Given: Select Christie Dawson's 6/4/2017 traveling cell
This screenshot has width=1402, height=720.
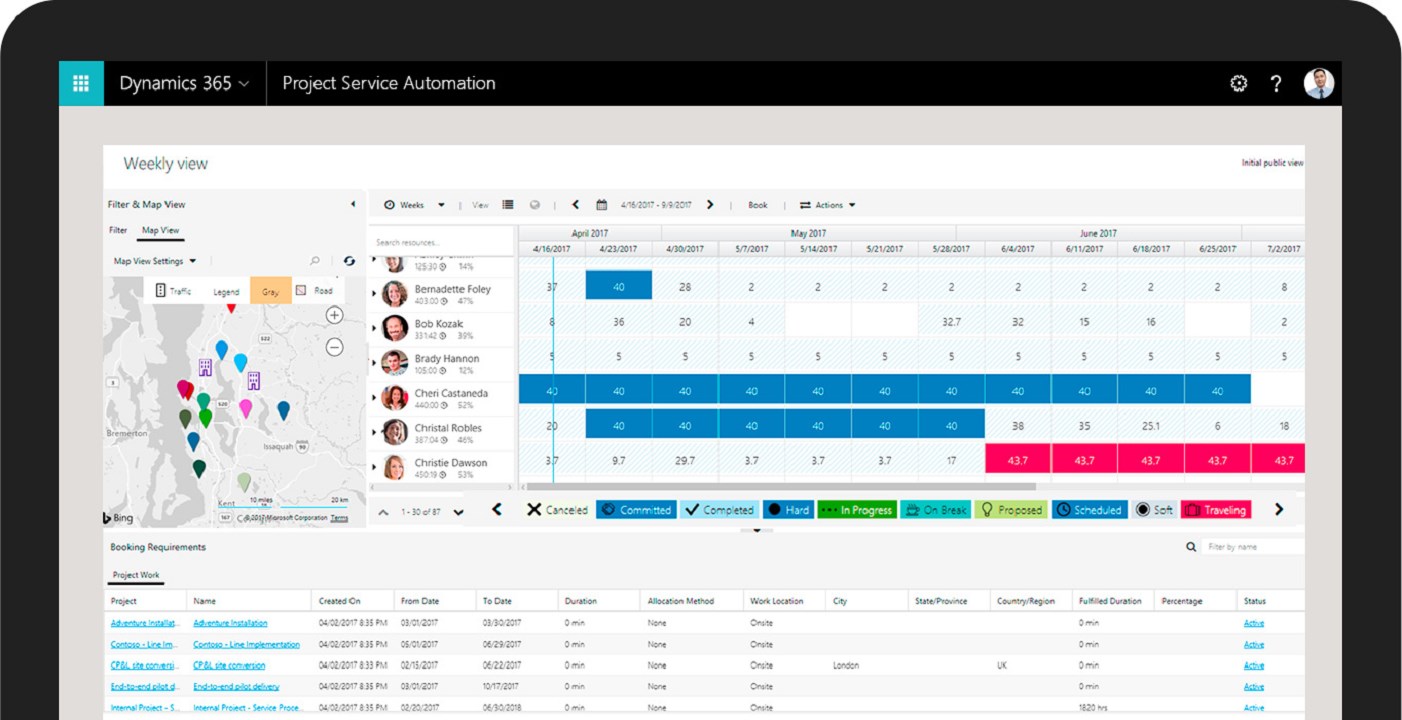Looking at the screenshot, I should 1018,459.
